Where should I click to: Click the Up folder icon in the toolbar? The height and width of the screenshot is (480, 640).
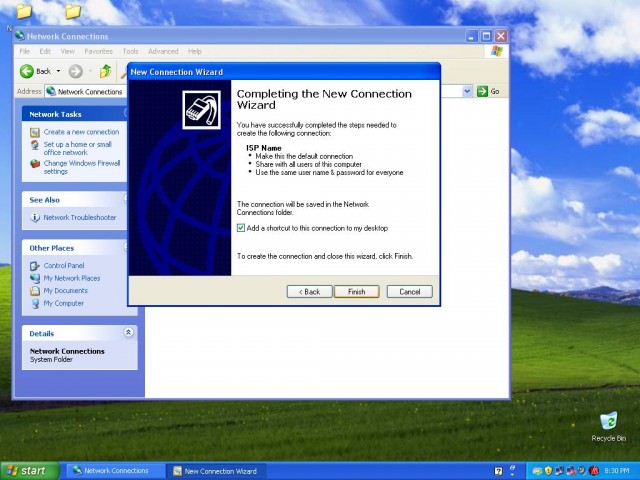105,71
